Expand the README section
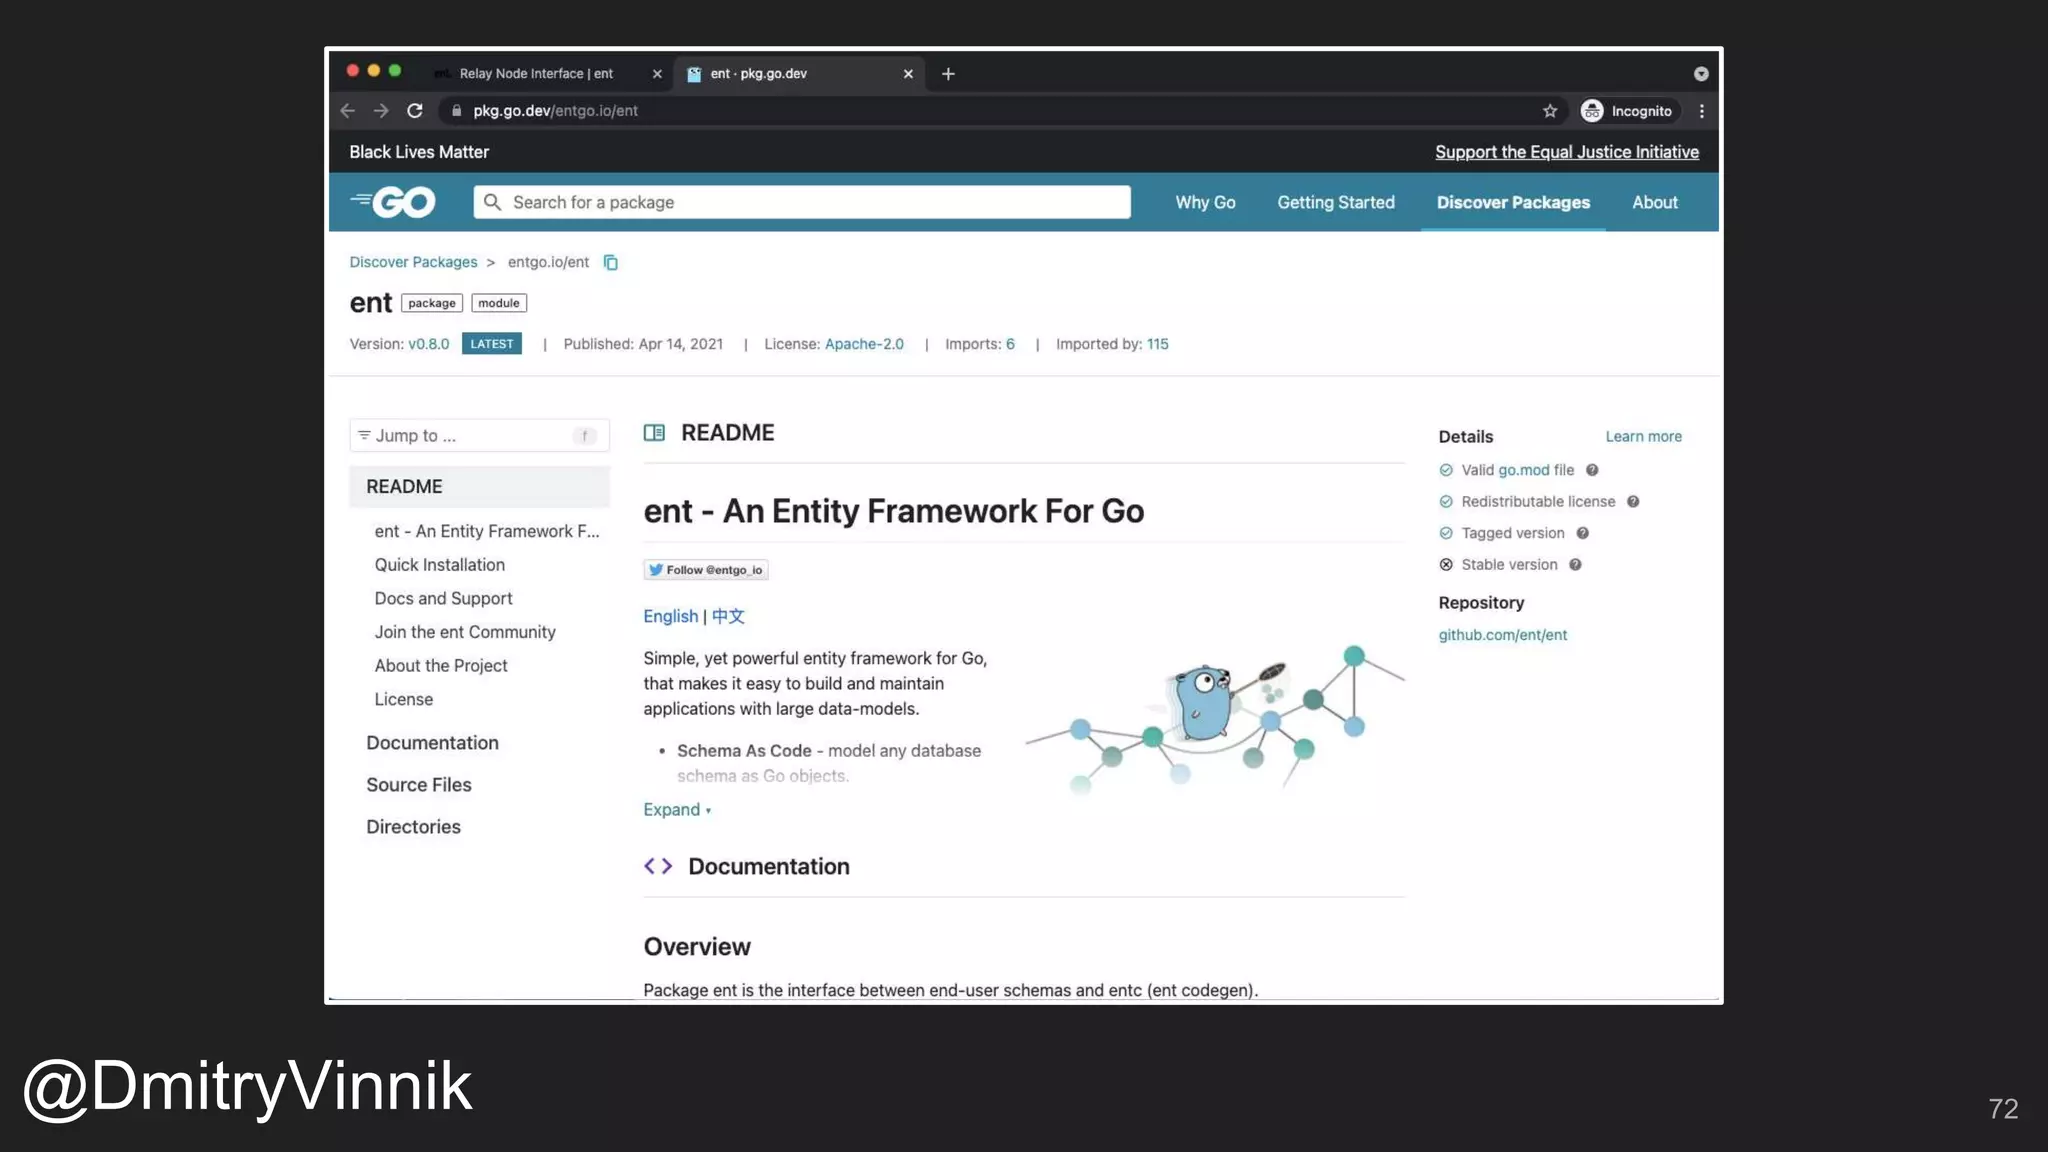The height and width of the screenshot is (1152, 2048). 677,810
